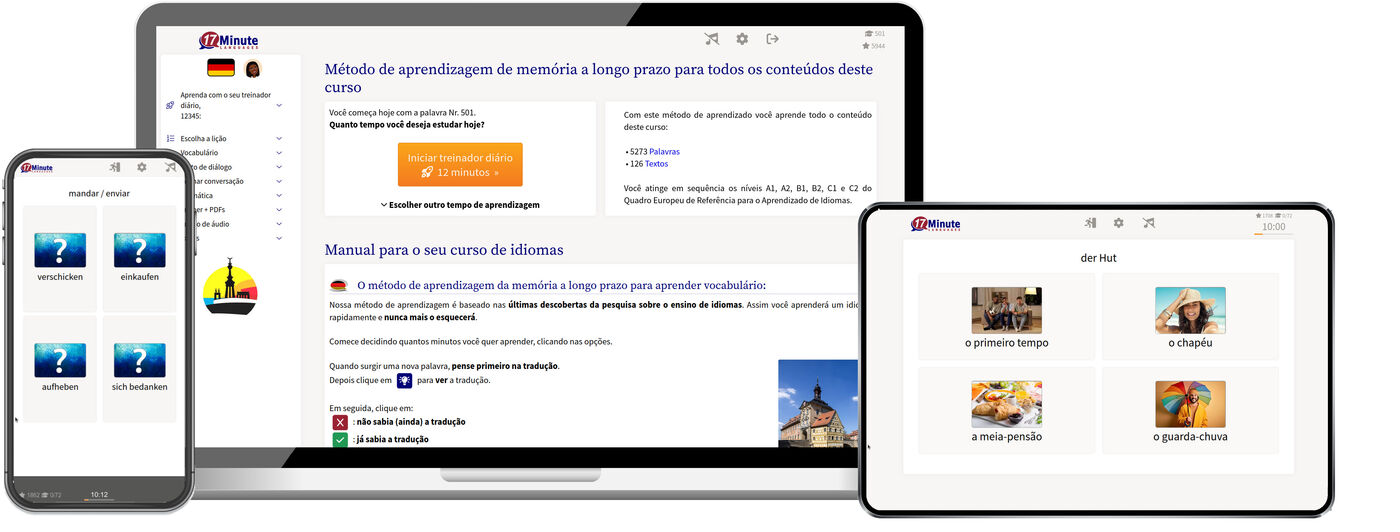Select the 'o guarda-chuva' card on tablet
1400x532 pixels.
tap(1190, 410)
